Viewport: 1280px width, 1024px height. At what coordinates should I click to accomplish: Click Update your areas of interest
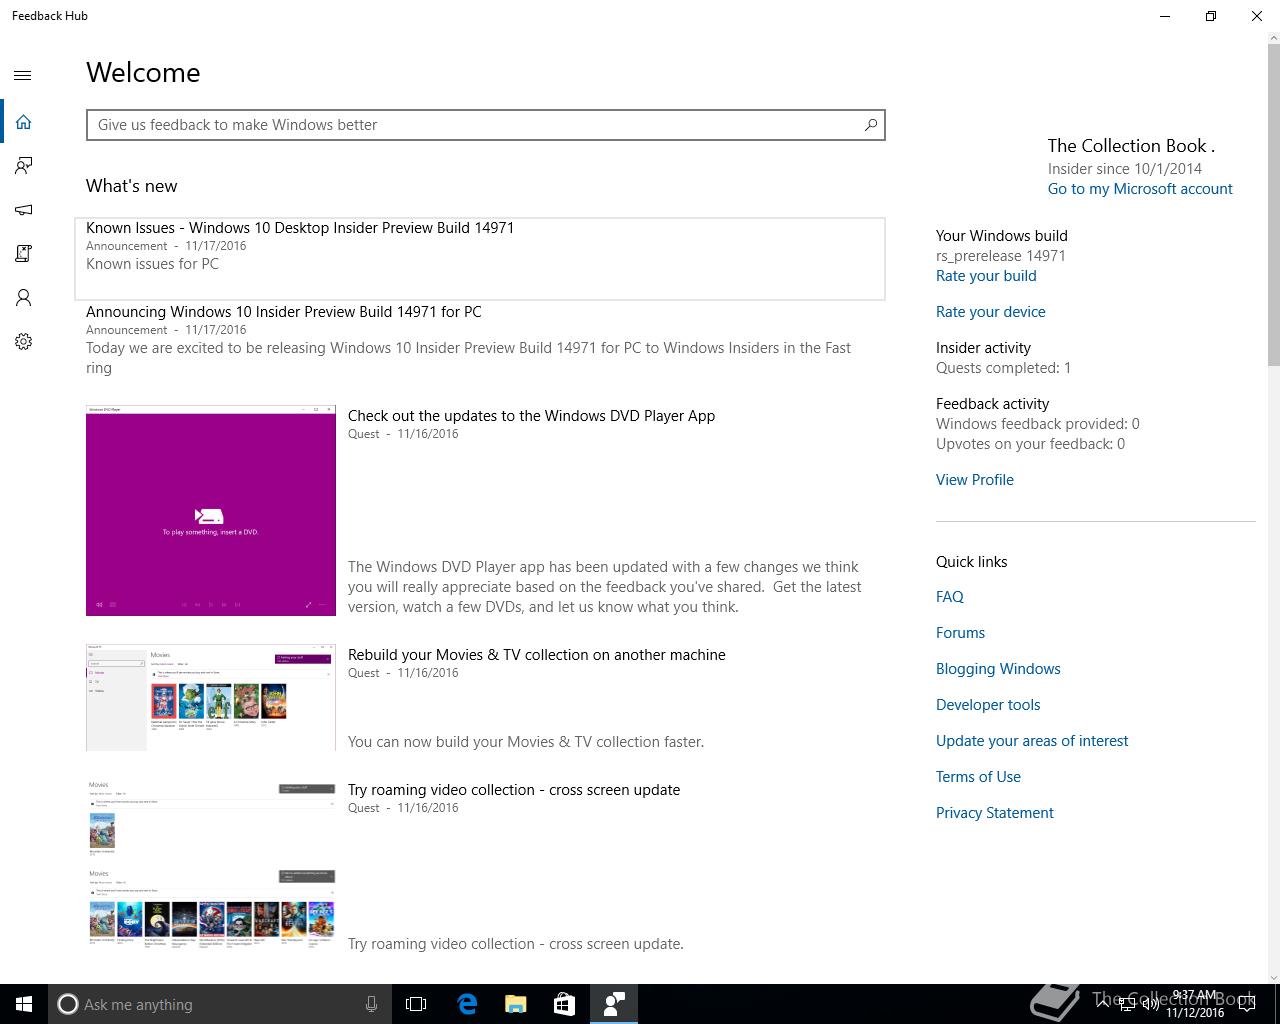1032,741
